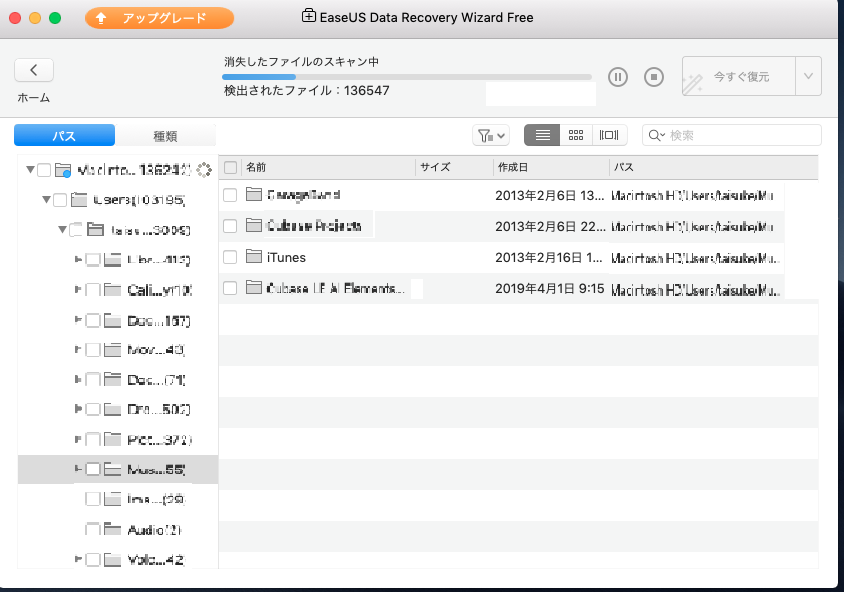Screen dimensions: 844x592
Task: Check the GarageBand folder checkbox
Action: (x=230, y=195)
